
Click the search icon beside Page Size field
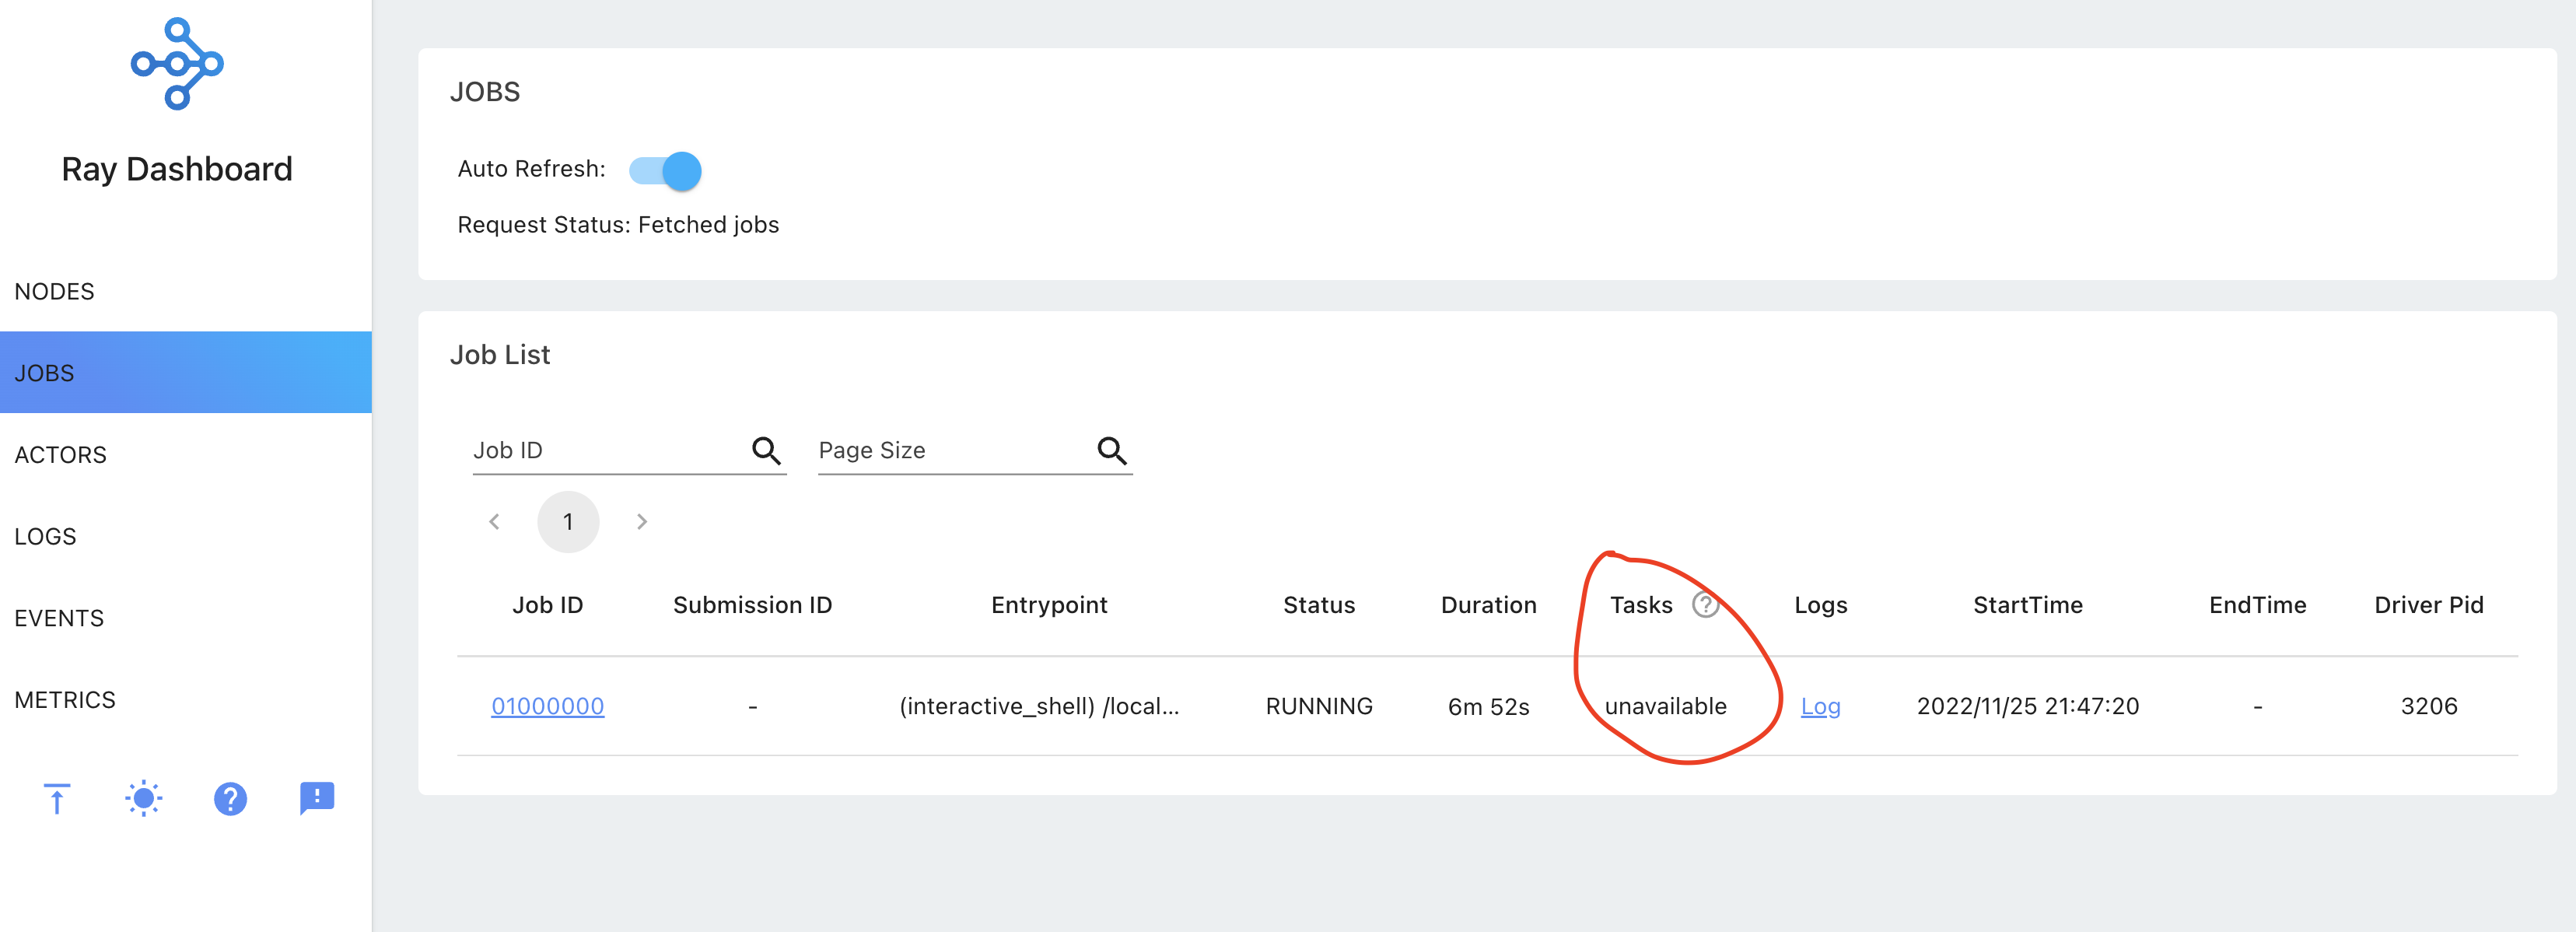[1112, 451]
